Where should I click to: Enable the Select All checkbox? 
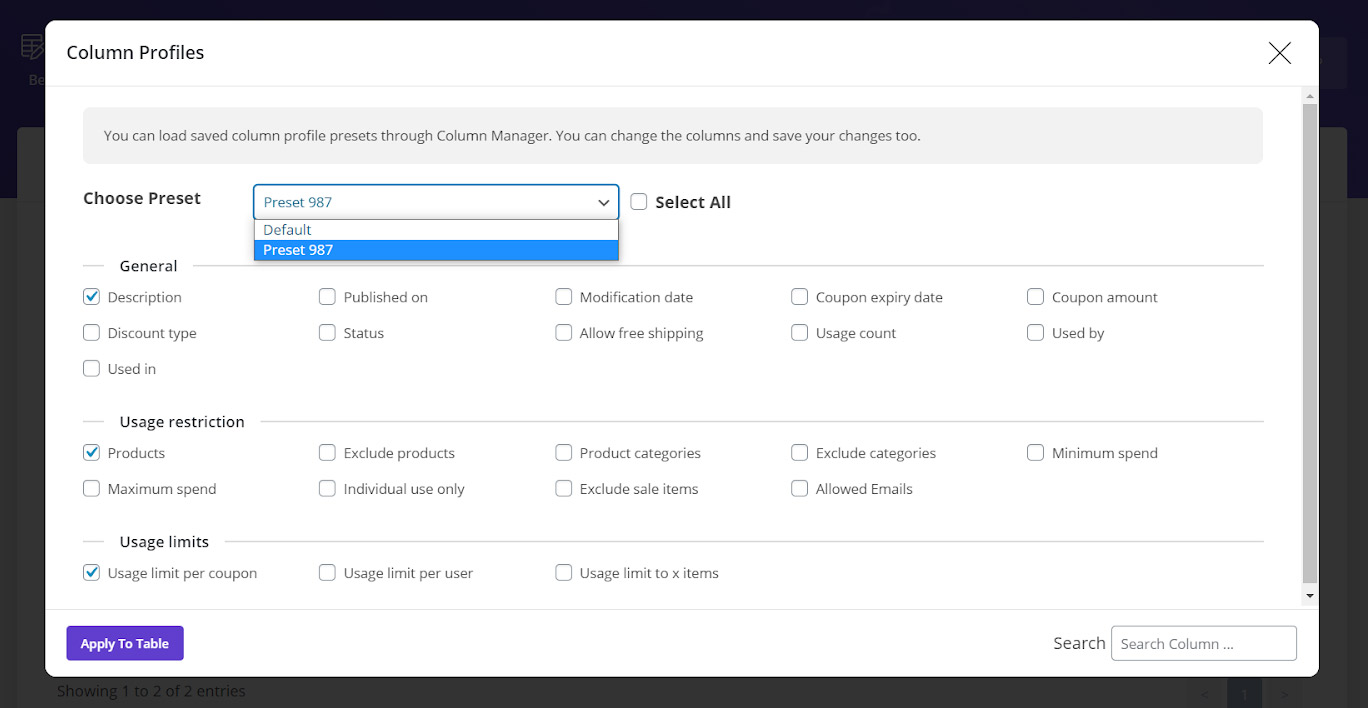click(639, 202)
